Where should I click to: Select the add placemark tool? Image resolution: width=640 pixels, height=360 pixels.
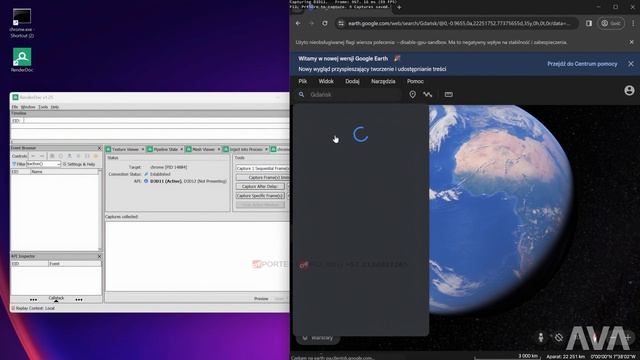[413, 94]
